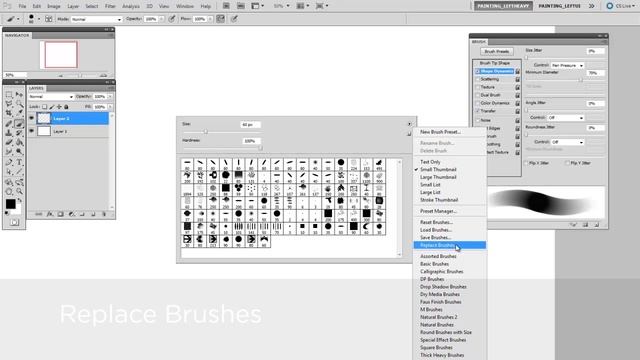Open the painting Mode dropdown in options bar
The width and height of the screenshot is (640, 360).
click(x=96, y=19)
